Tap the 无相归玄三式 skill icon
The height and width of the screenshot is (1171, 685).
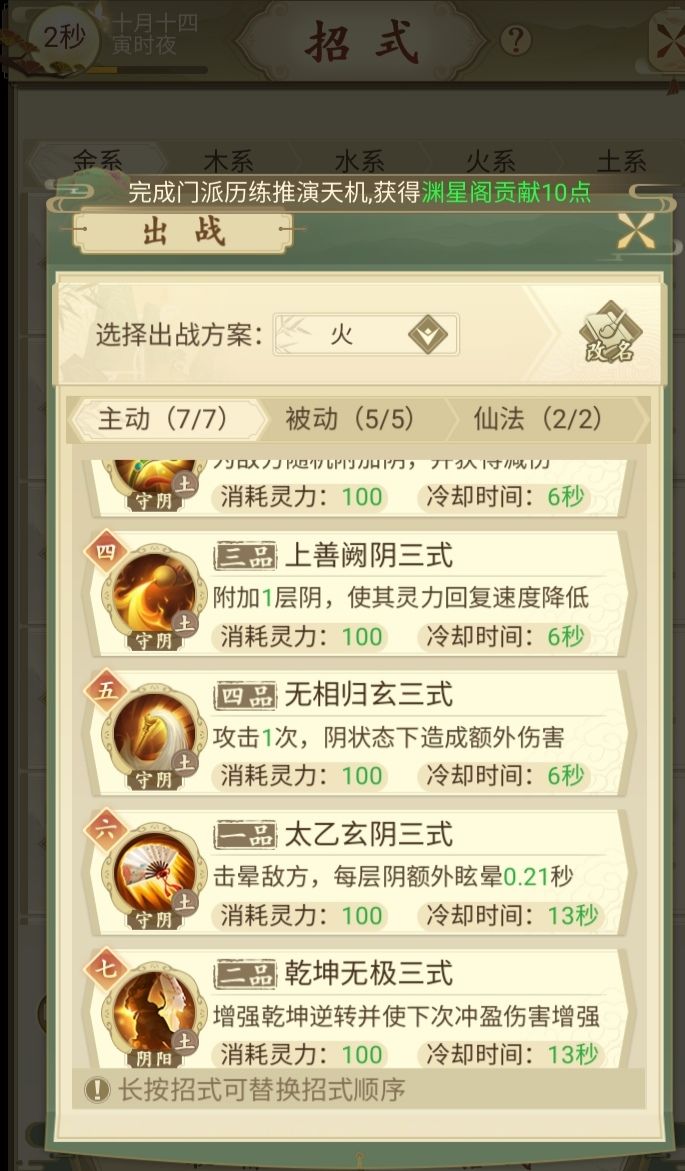pyautogui.click(x=155, y=737)
